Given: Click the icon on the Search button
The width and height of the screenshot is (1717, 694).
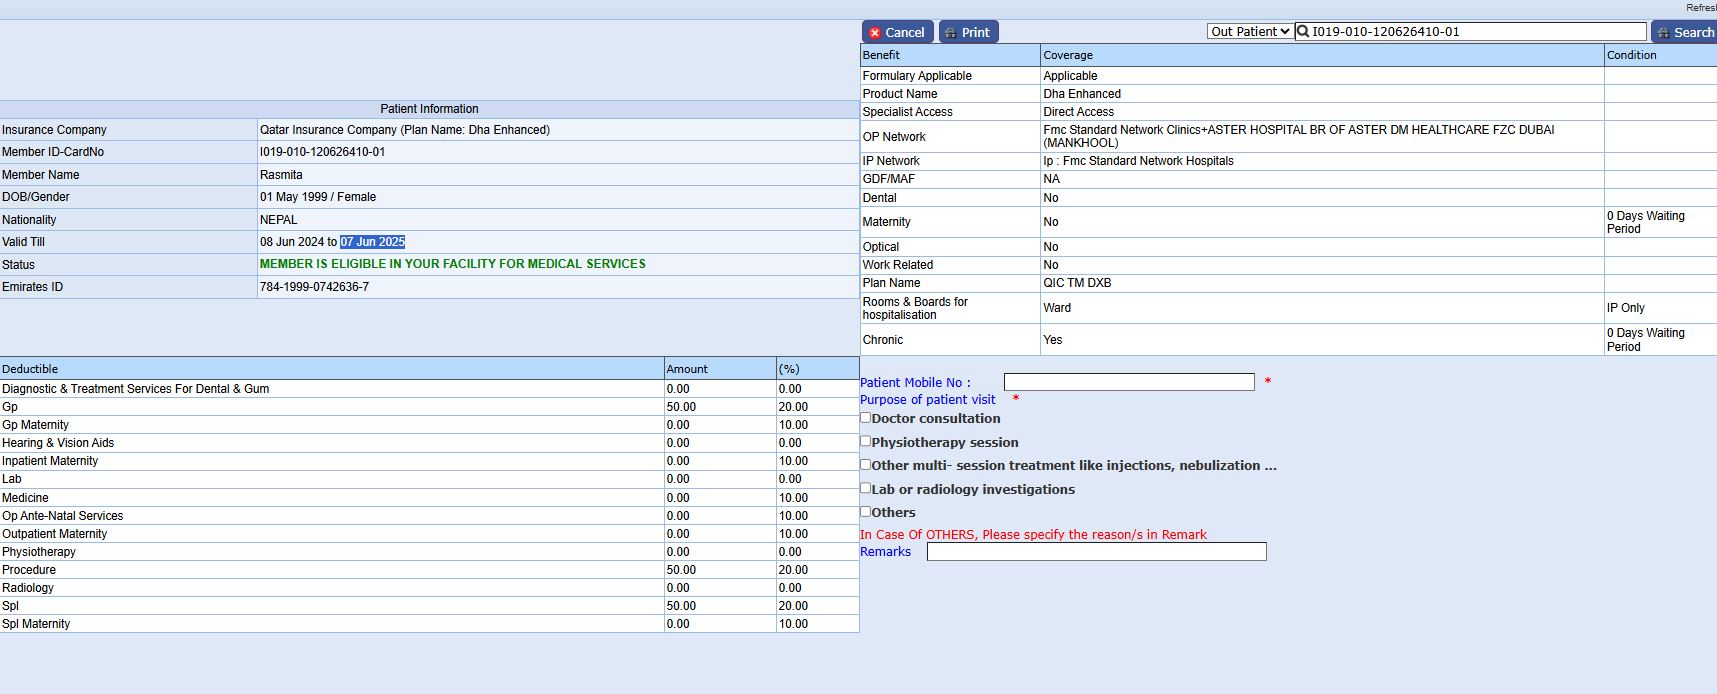Looking at the screenshot, I should (1663, 33).
